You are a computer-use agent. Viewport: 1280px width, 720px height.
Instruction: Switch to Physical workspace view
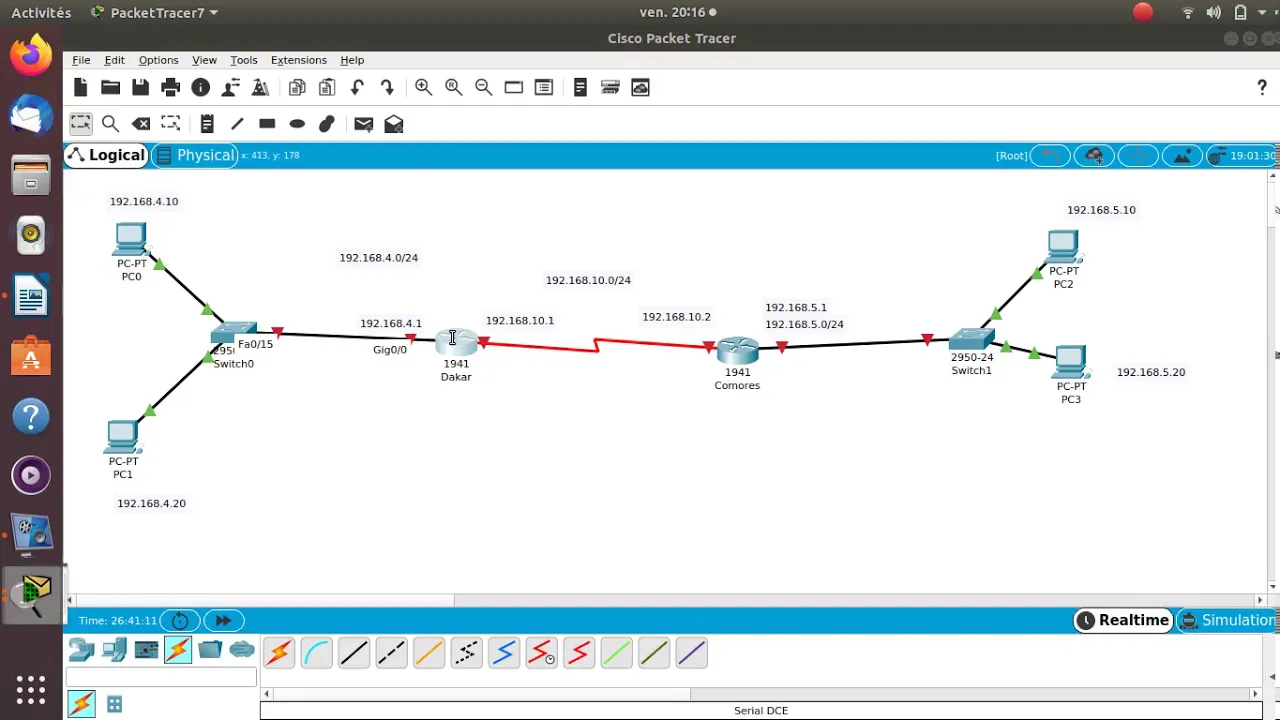click(195, 155)
